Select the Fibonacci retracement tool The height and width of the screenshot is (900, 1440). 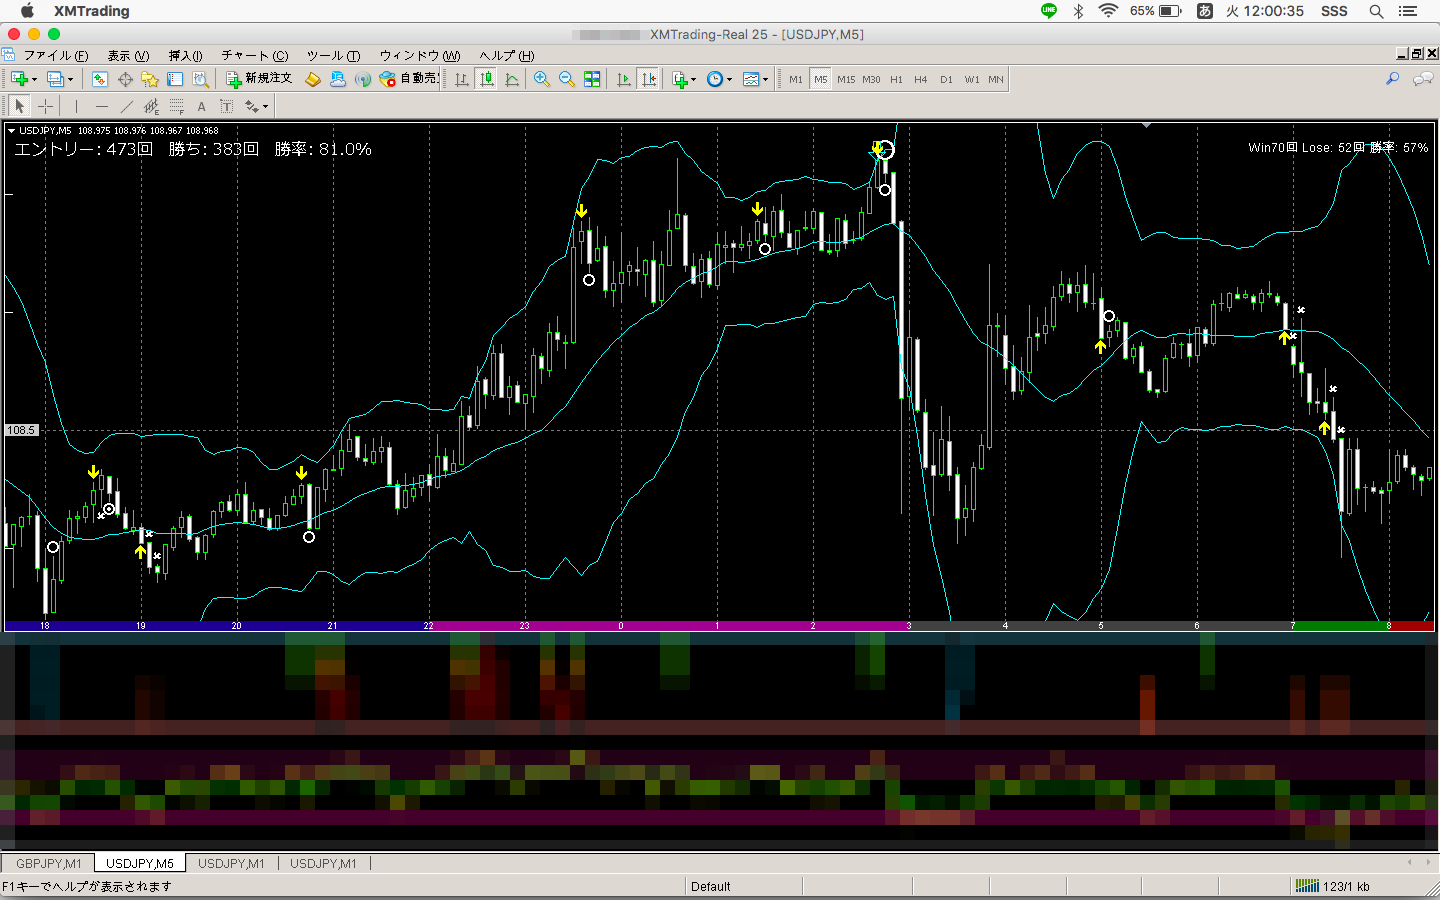click(176, 106)
